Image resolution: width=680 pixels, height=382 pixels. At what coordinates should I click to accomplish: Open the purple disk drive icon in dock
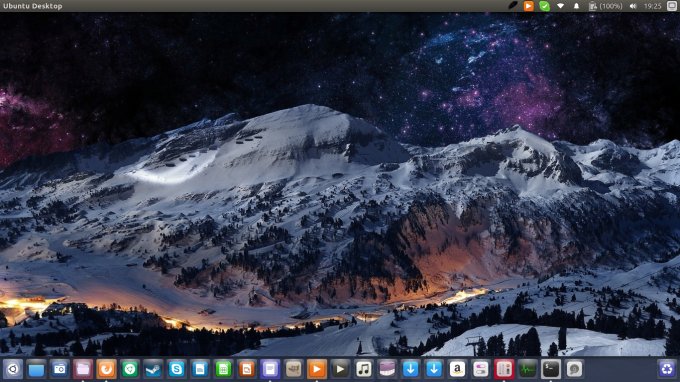coord(388,369)
